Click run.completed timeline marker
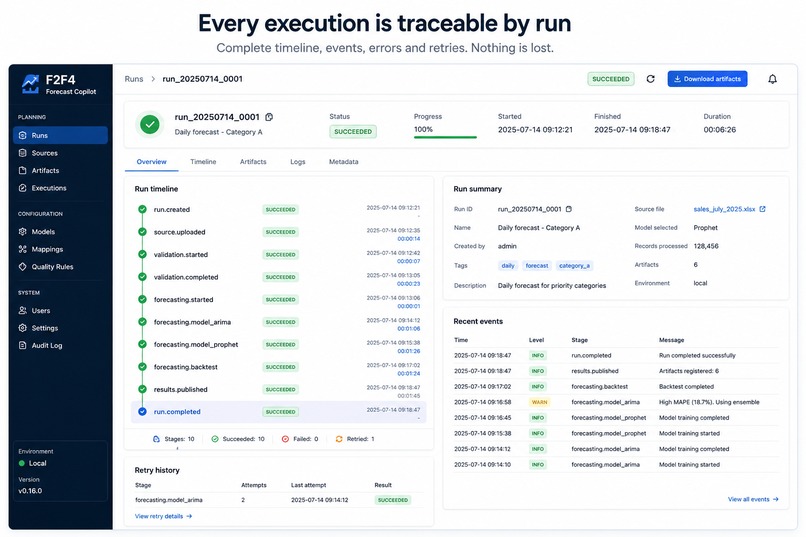This screenshot has width=806, height=537. click(142, 412)
